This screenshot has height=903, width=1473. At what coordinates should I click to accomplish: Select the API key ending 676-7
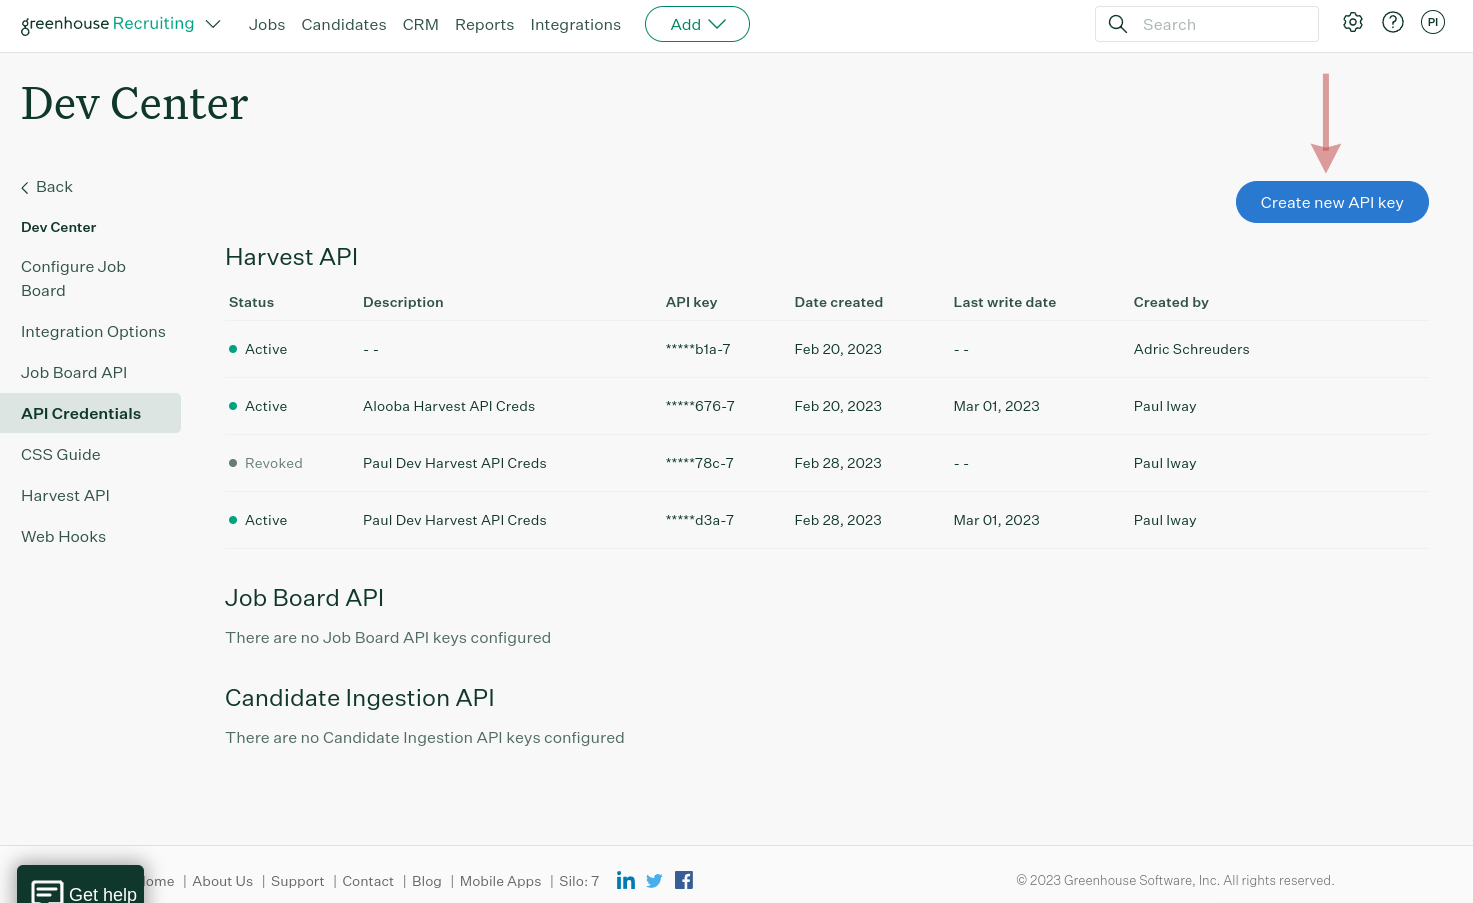(700, 406)
